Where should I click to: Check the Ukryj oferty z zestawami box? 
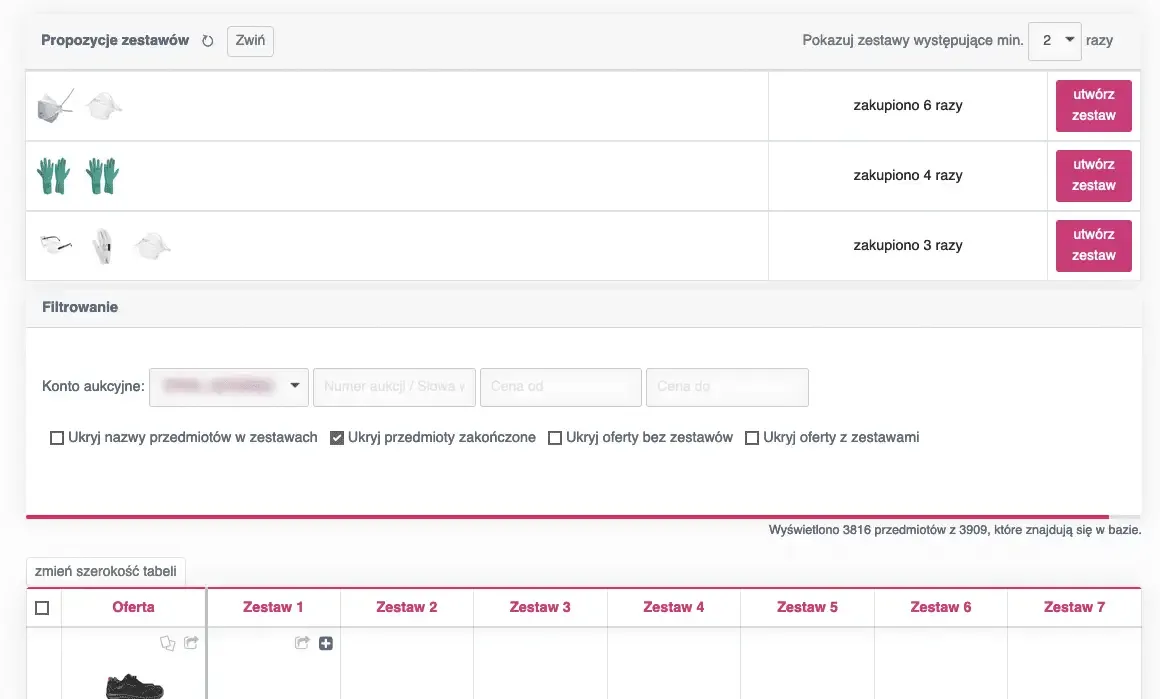(752, 438)
